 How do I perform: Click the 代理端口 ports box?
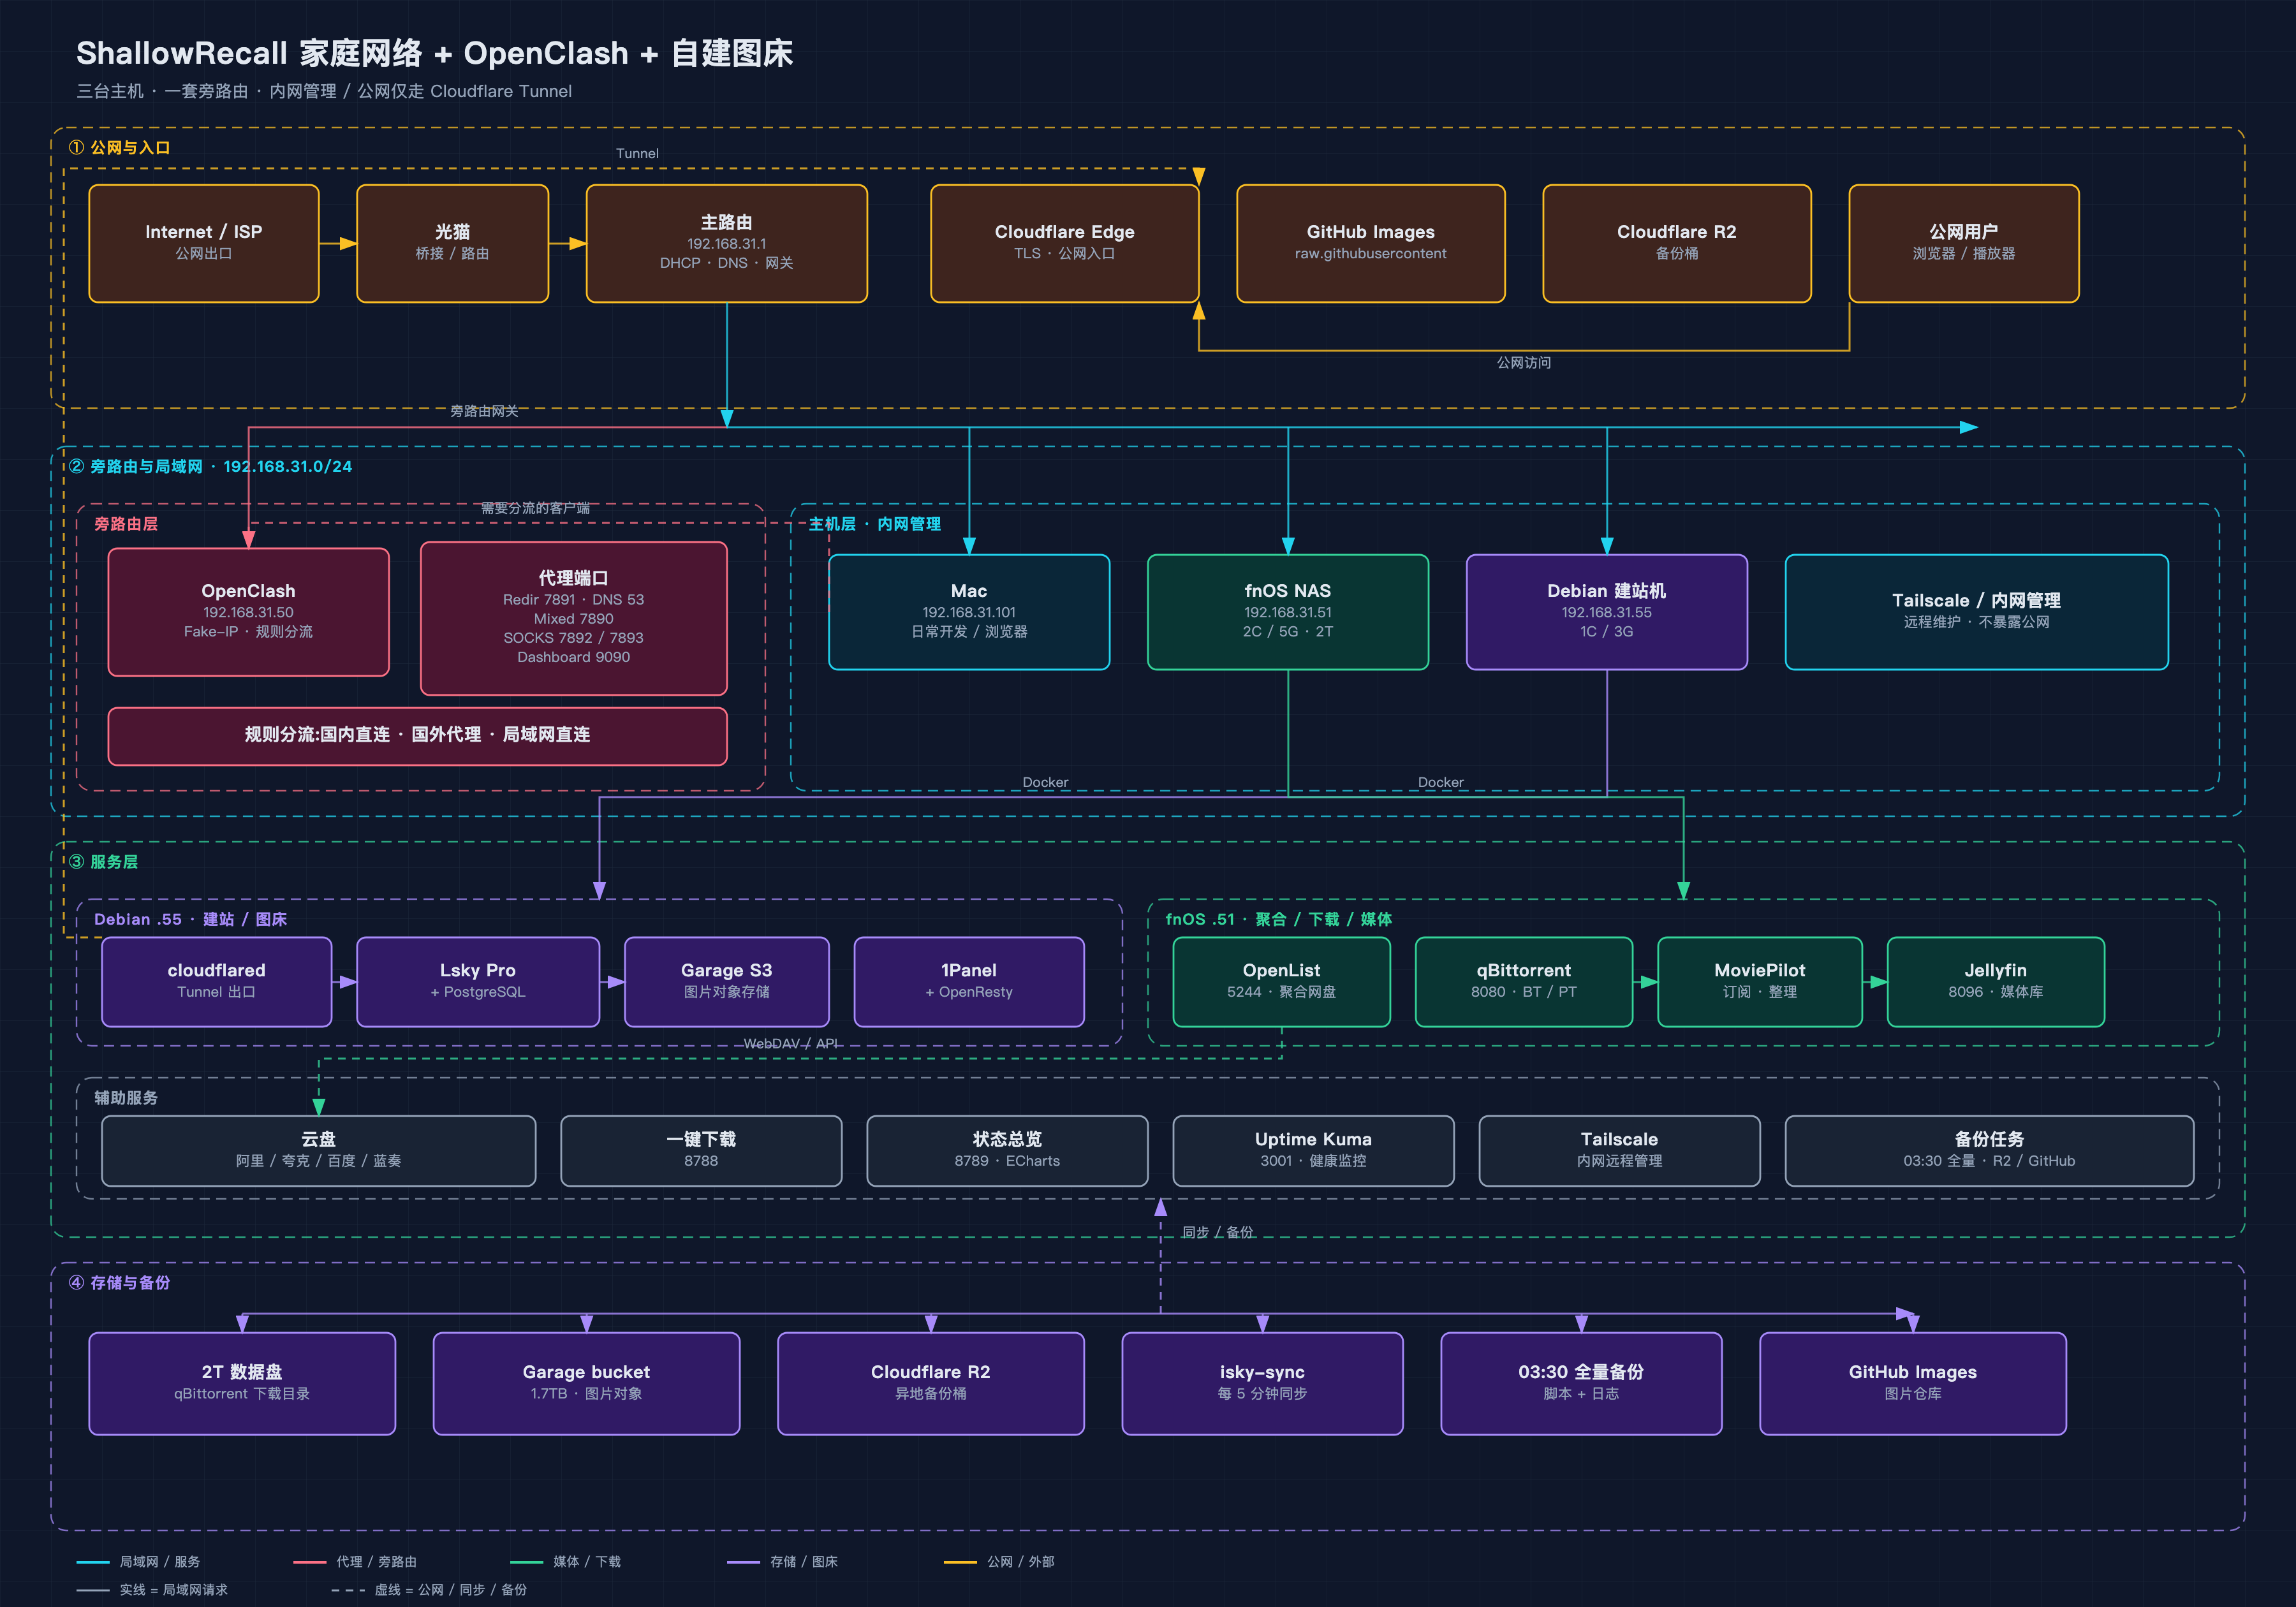[573, 618]
